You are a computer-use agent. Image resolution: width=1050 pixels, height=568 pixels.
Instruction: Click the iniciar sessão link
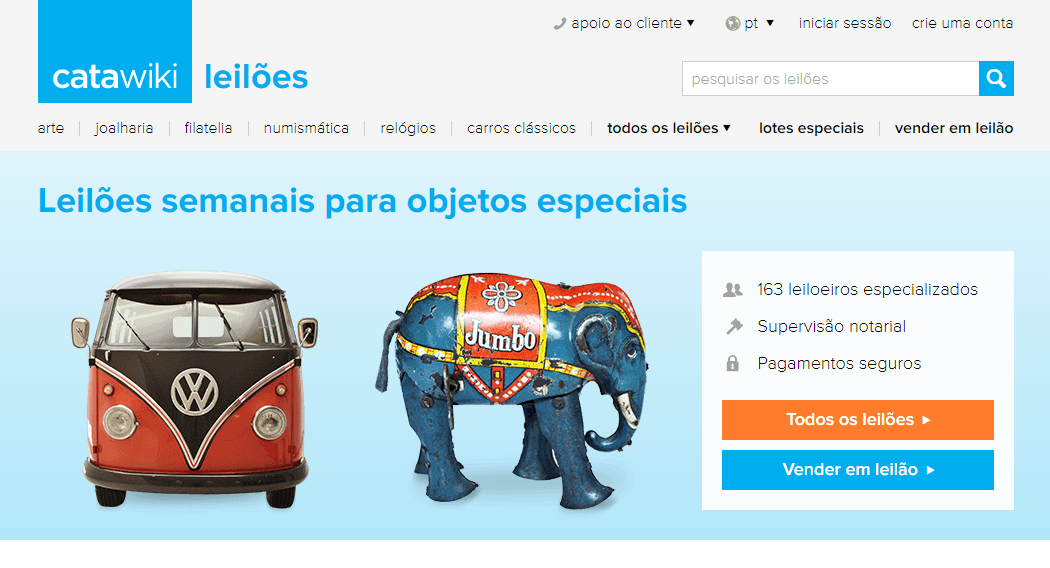[844, 23]
